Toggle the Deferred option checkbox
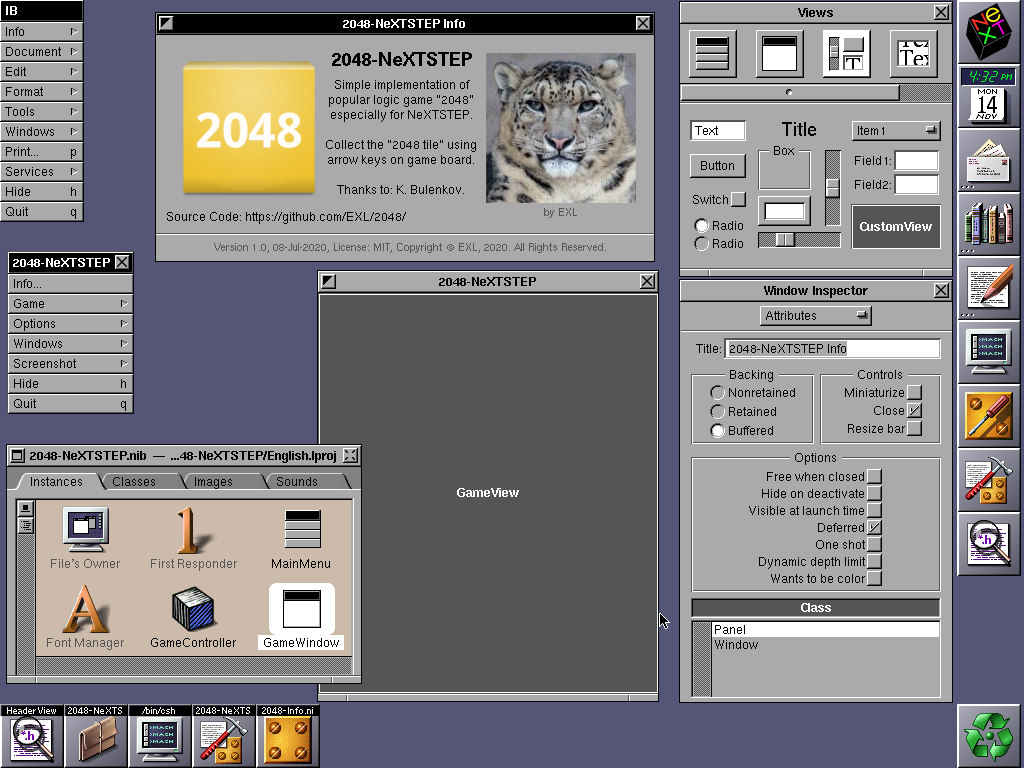1024x768 pixels. tap(874, 528)
